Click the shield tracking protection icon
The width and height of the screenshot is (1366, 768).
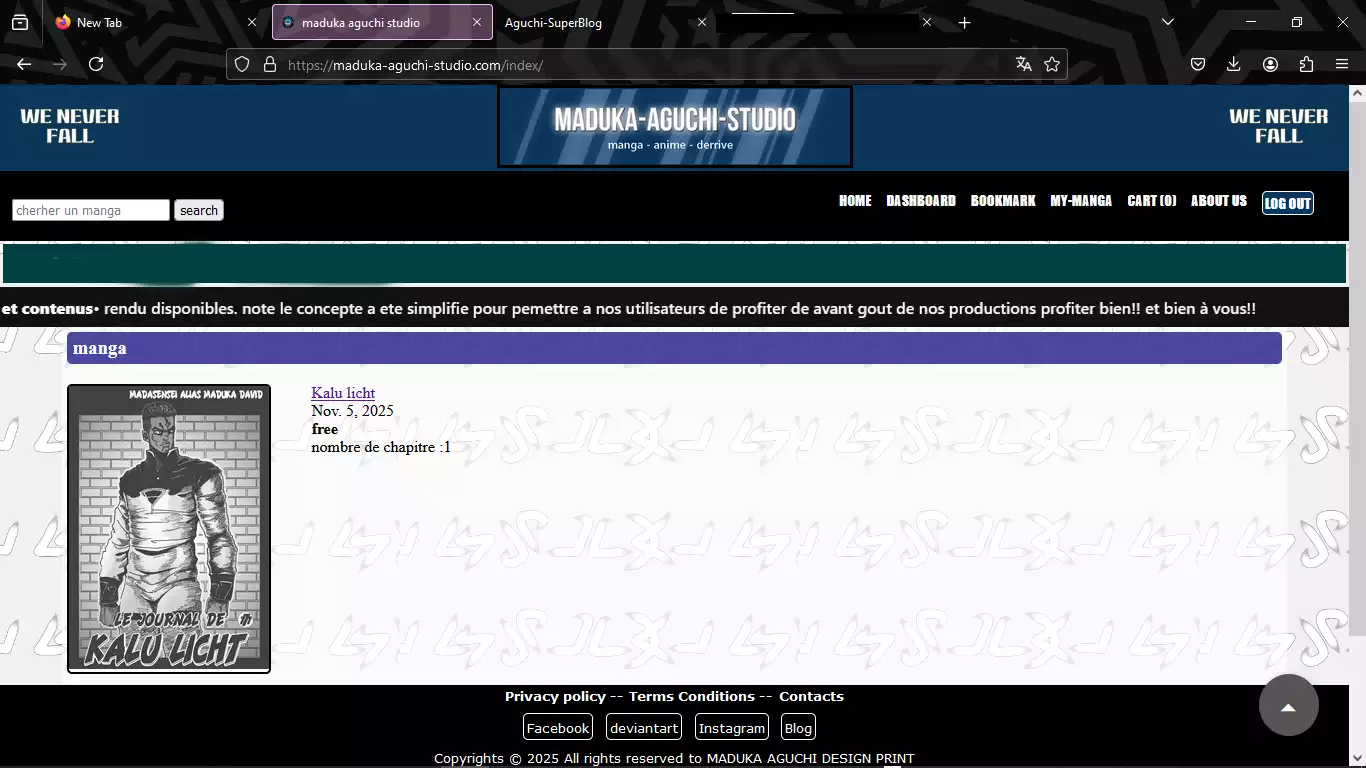[x=242, y=64]
